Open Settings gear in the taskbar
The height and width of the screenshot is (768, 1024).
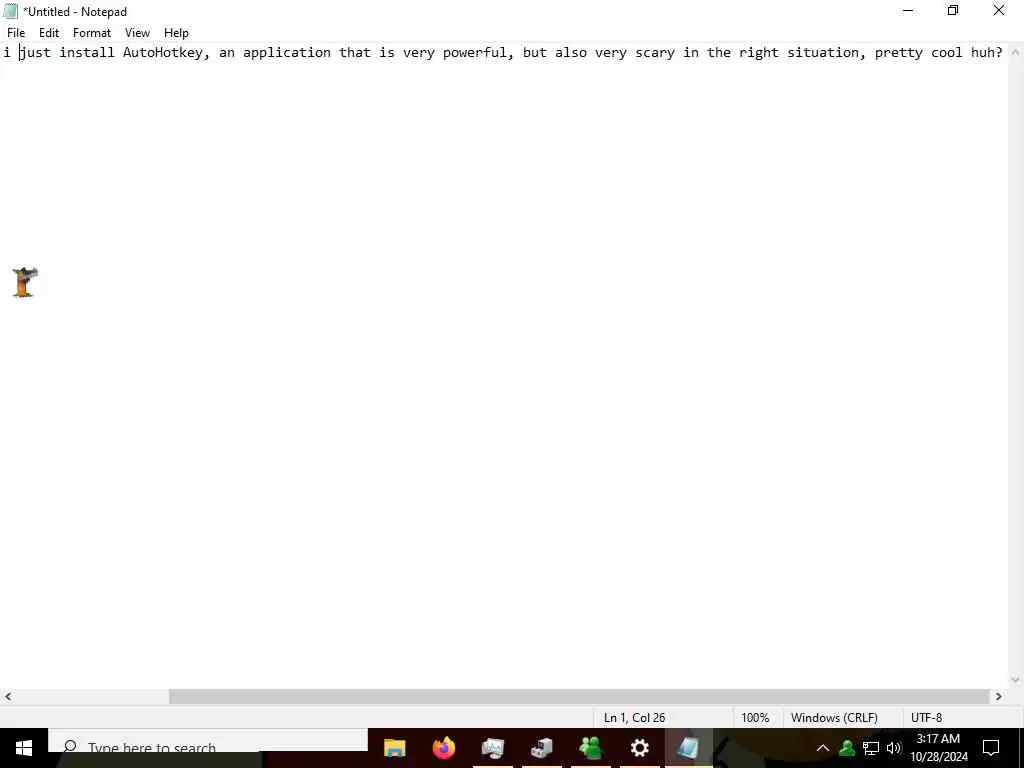639,748
